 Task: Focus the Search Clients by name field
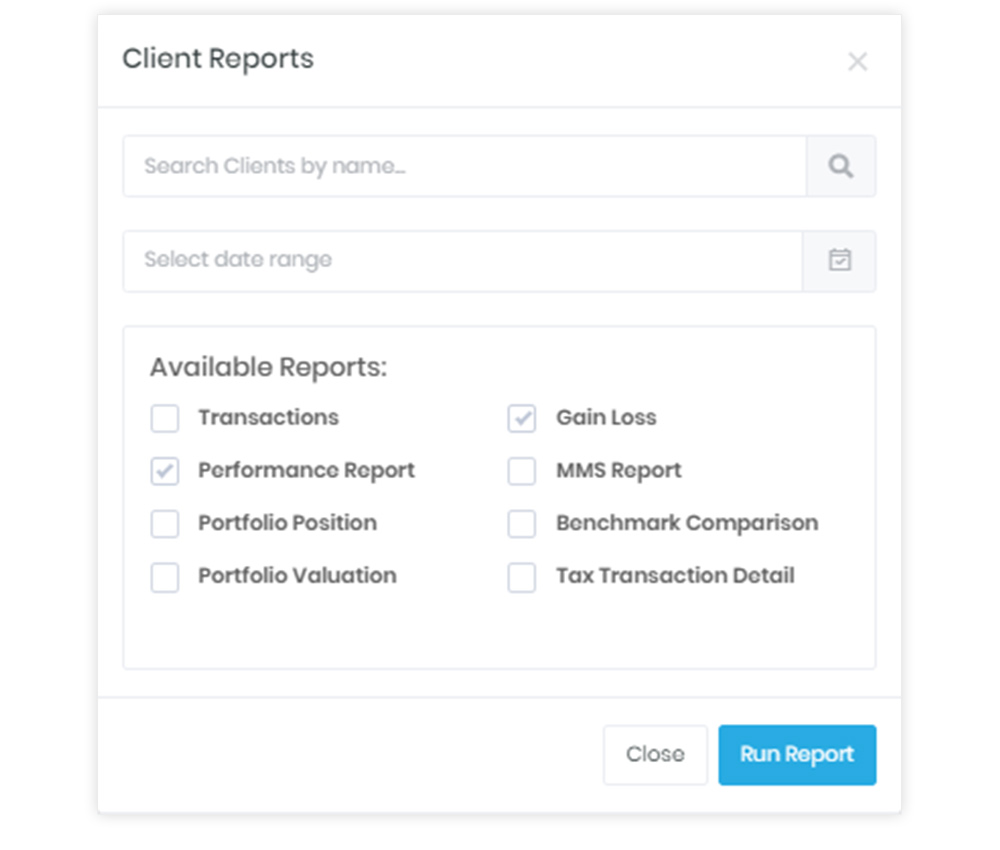pos(464,166)
